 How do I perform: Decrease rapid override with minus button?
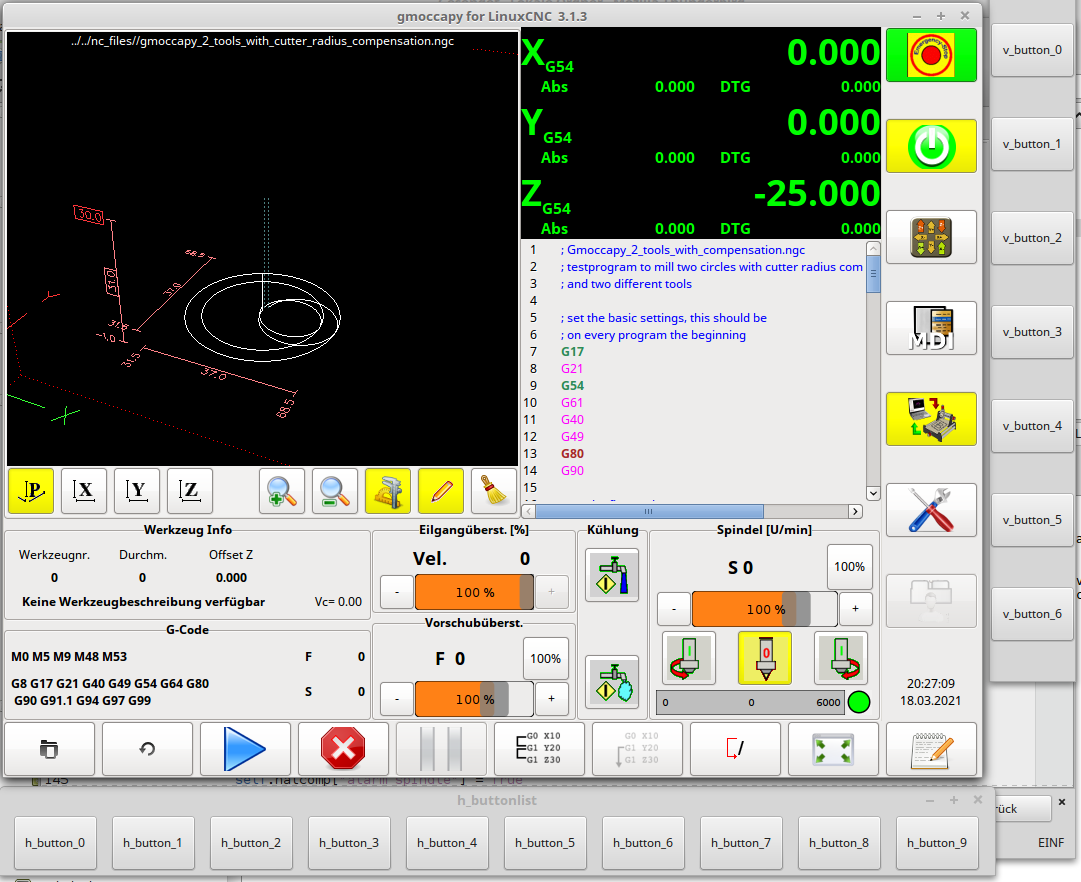click(397, 592)
